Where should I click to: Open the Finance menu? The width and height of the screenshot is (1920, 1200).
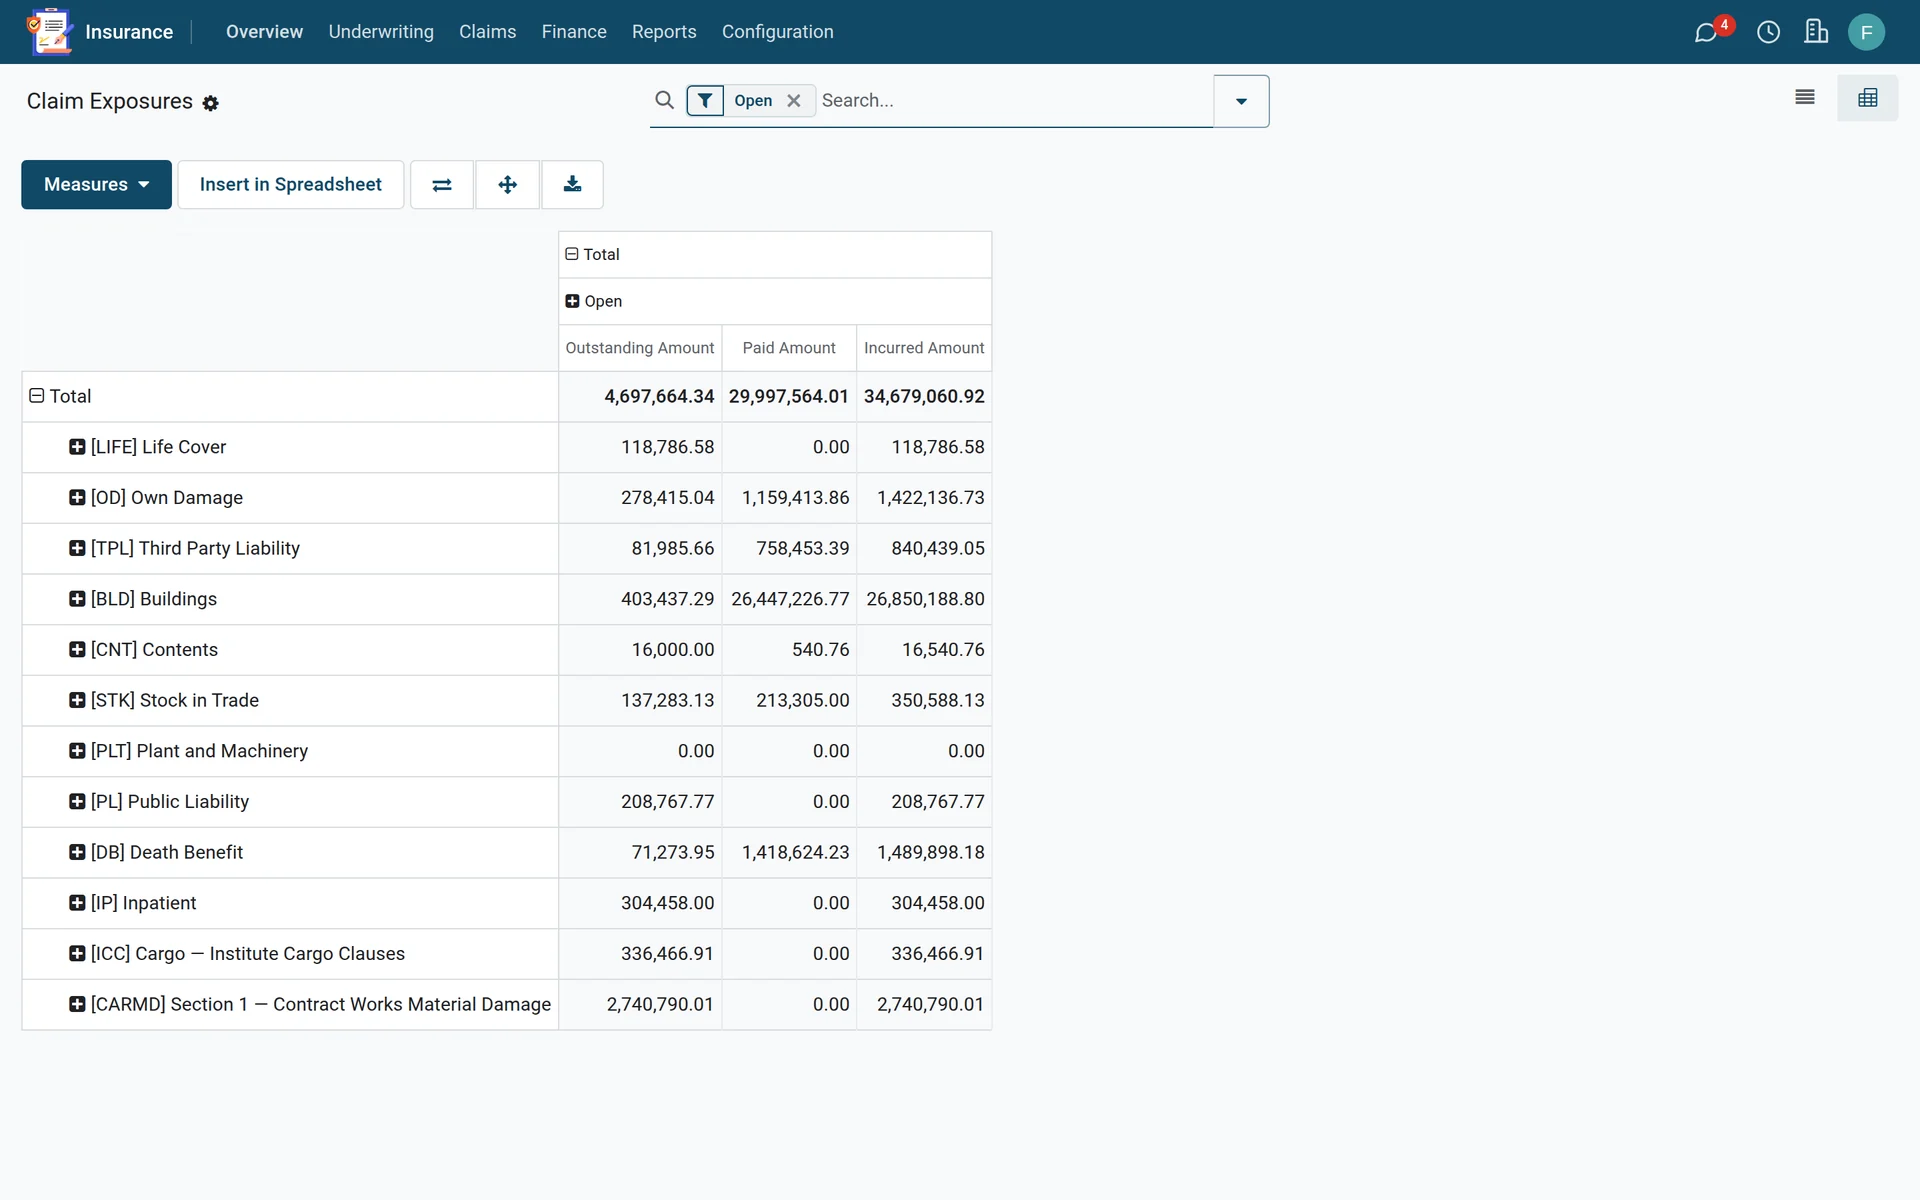[x=574, y=32]
